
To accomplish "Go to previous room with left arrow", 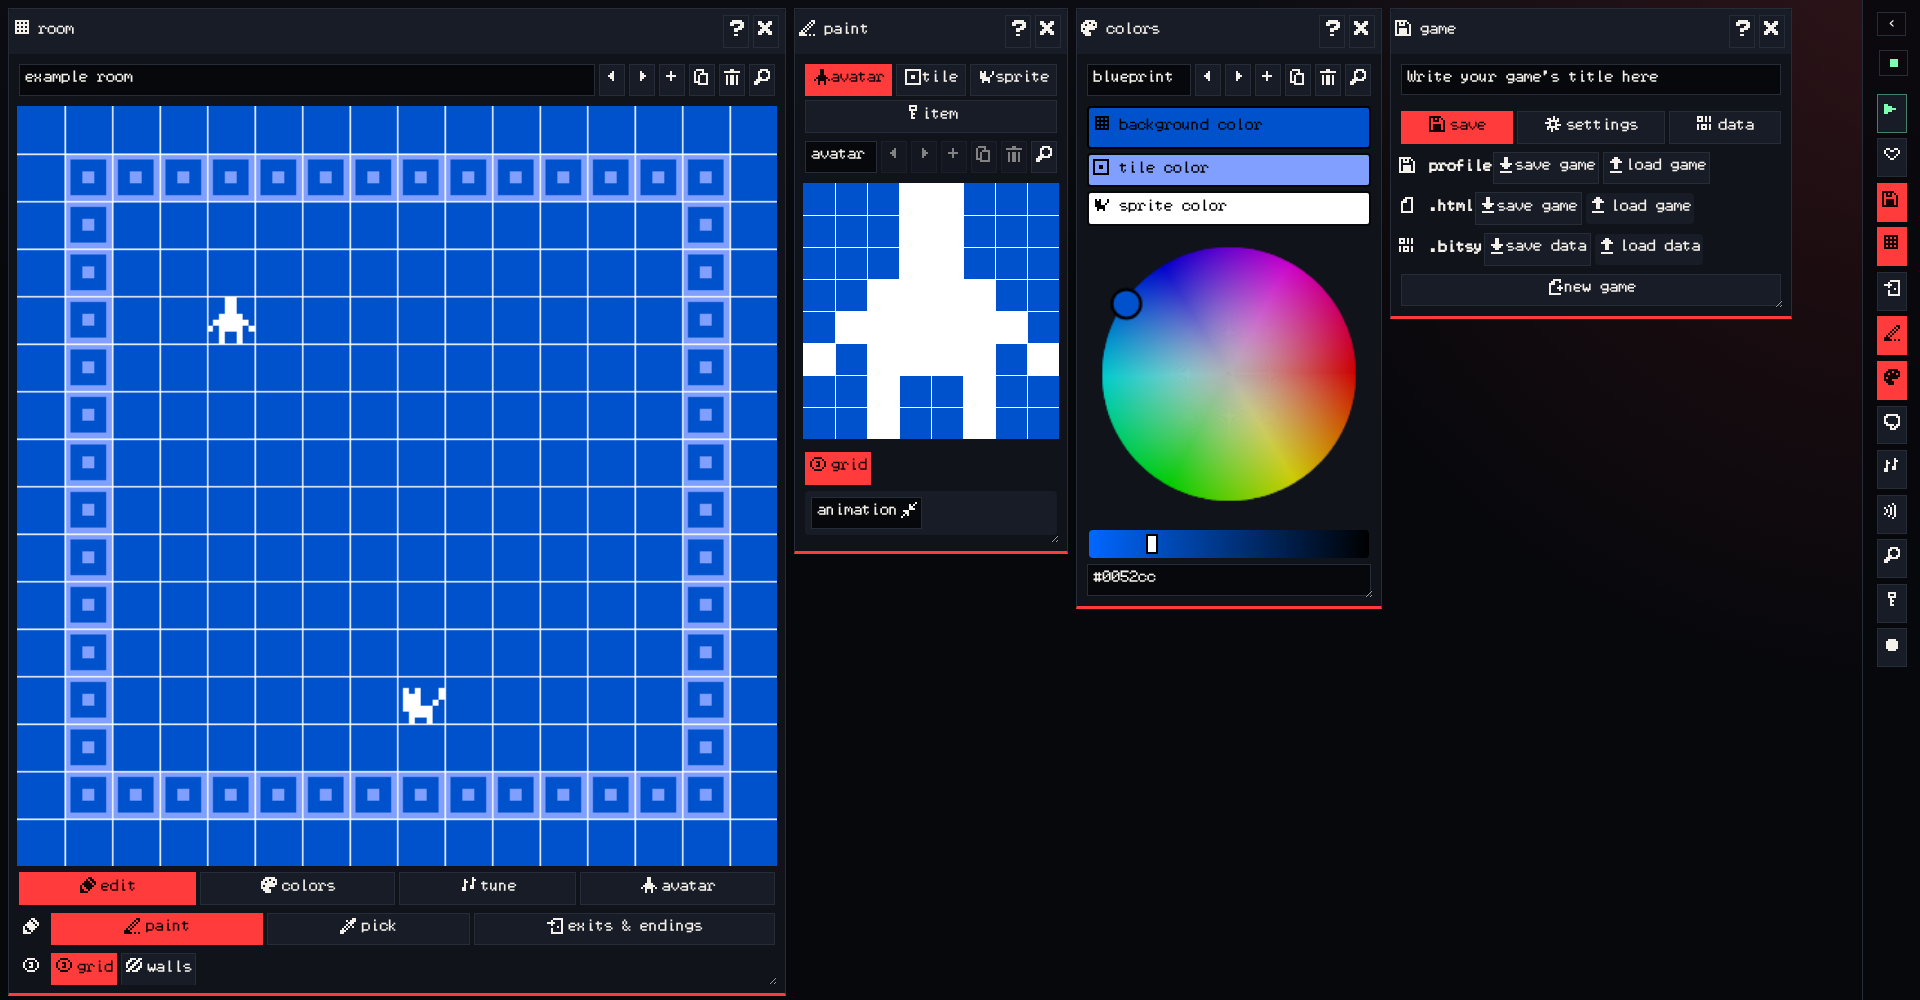I will point(611,78).
